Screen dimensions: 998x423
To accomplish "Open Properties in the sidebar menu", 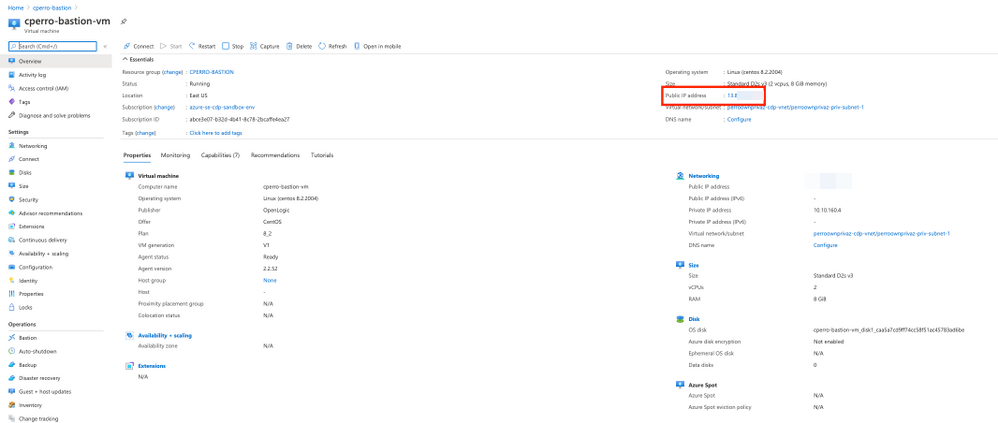I will pyautogui.click(x=31, y=294).
